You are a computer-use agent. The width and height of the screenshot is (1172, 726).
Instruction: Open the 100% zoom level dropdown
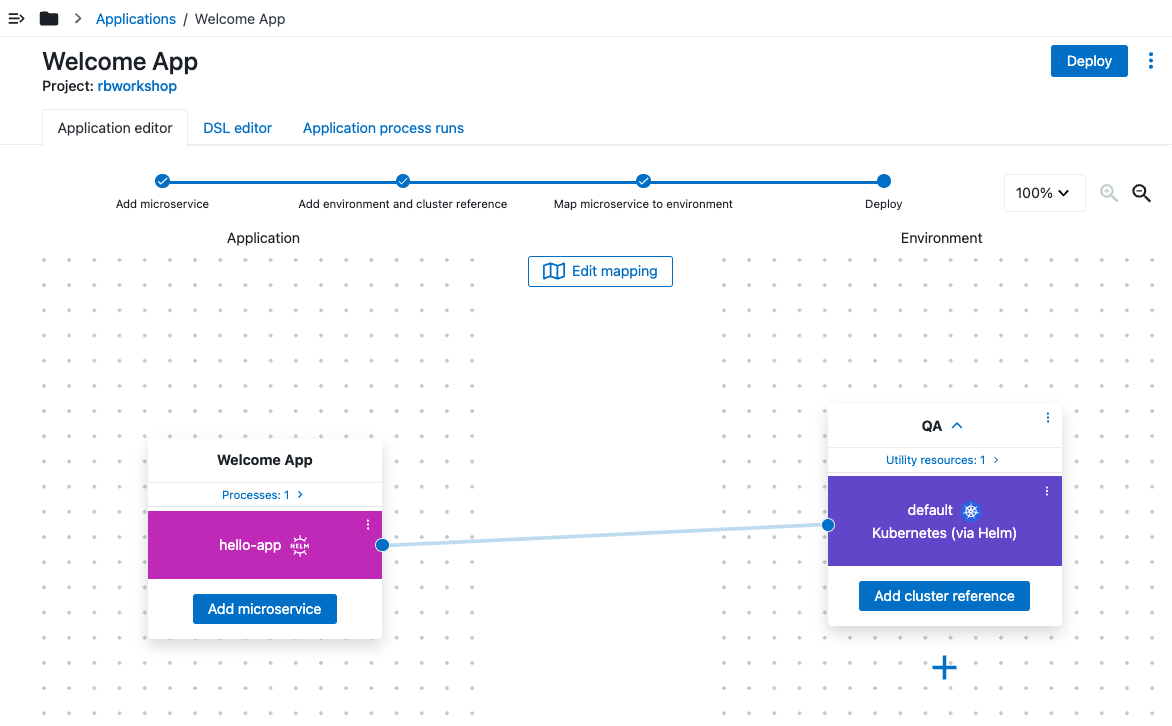click(1044, 193)
